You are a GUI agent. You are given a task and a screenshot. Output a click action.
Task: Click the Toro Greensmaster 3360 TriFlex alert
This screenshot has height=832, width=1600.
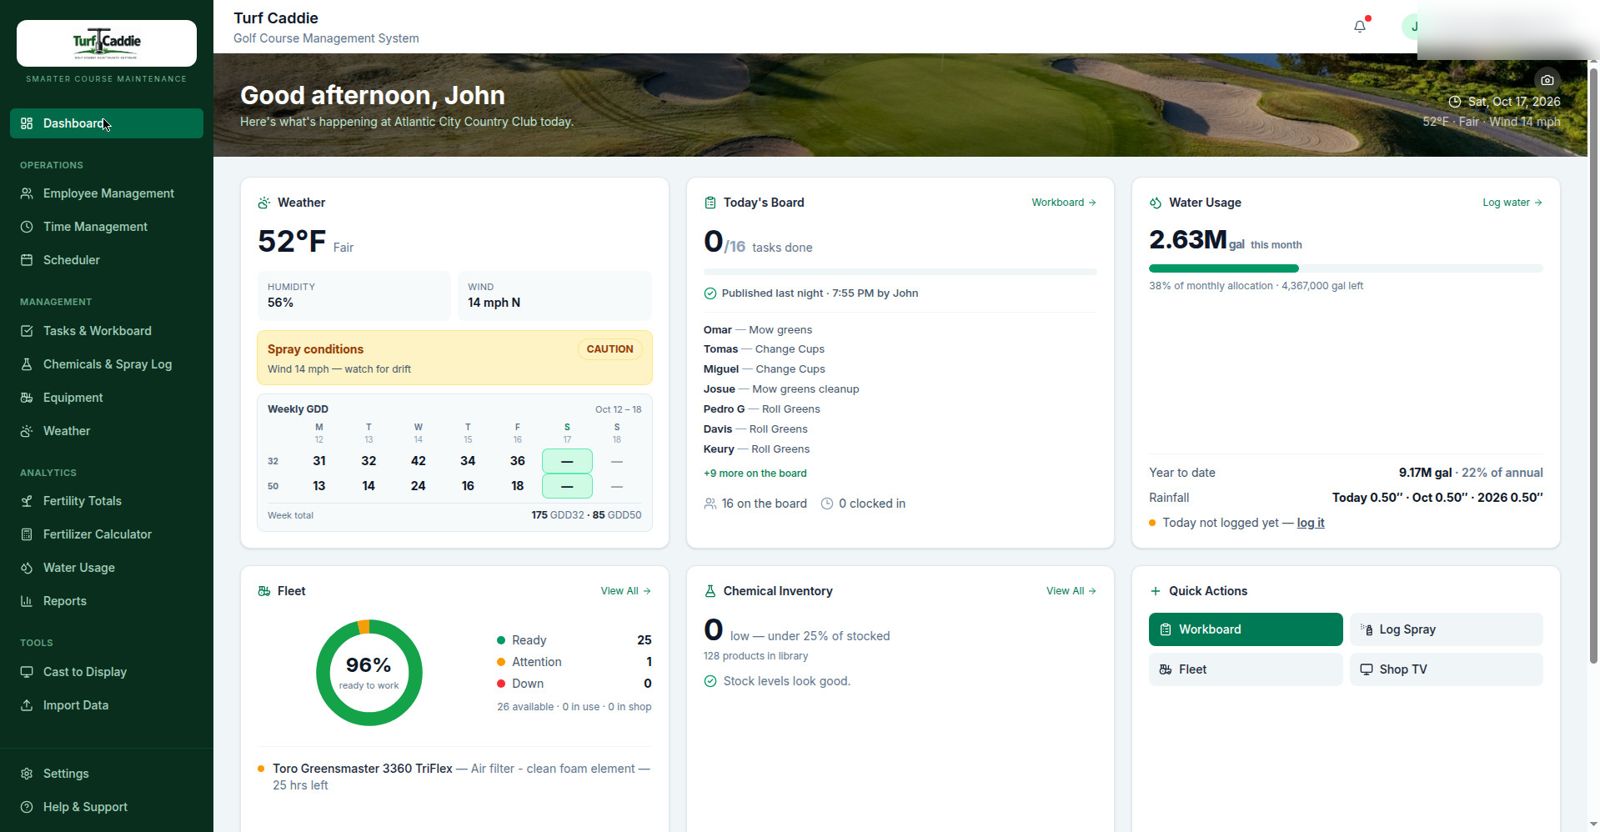[x=455, y=777]
